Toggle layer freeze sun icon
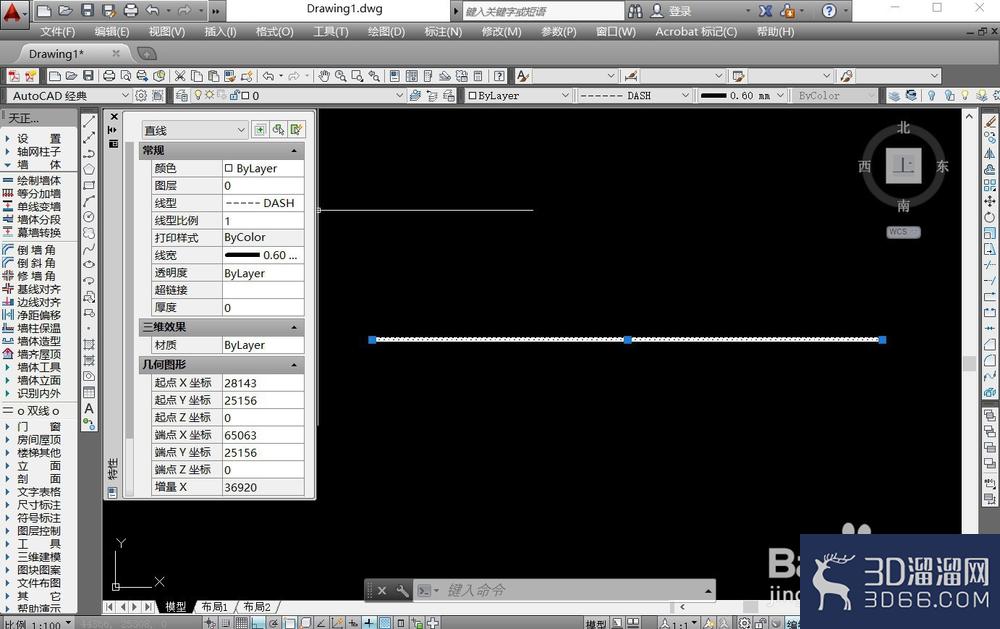Viewport: 1000px width, 629px height. 209,95
